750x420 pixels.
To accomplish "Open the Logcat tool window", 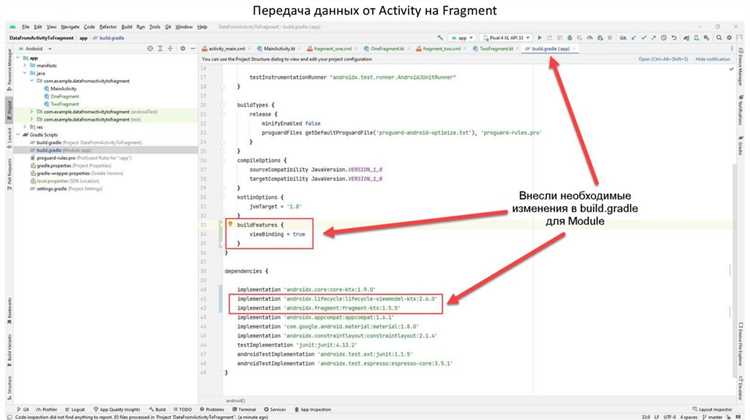I will (75, 410).
